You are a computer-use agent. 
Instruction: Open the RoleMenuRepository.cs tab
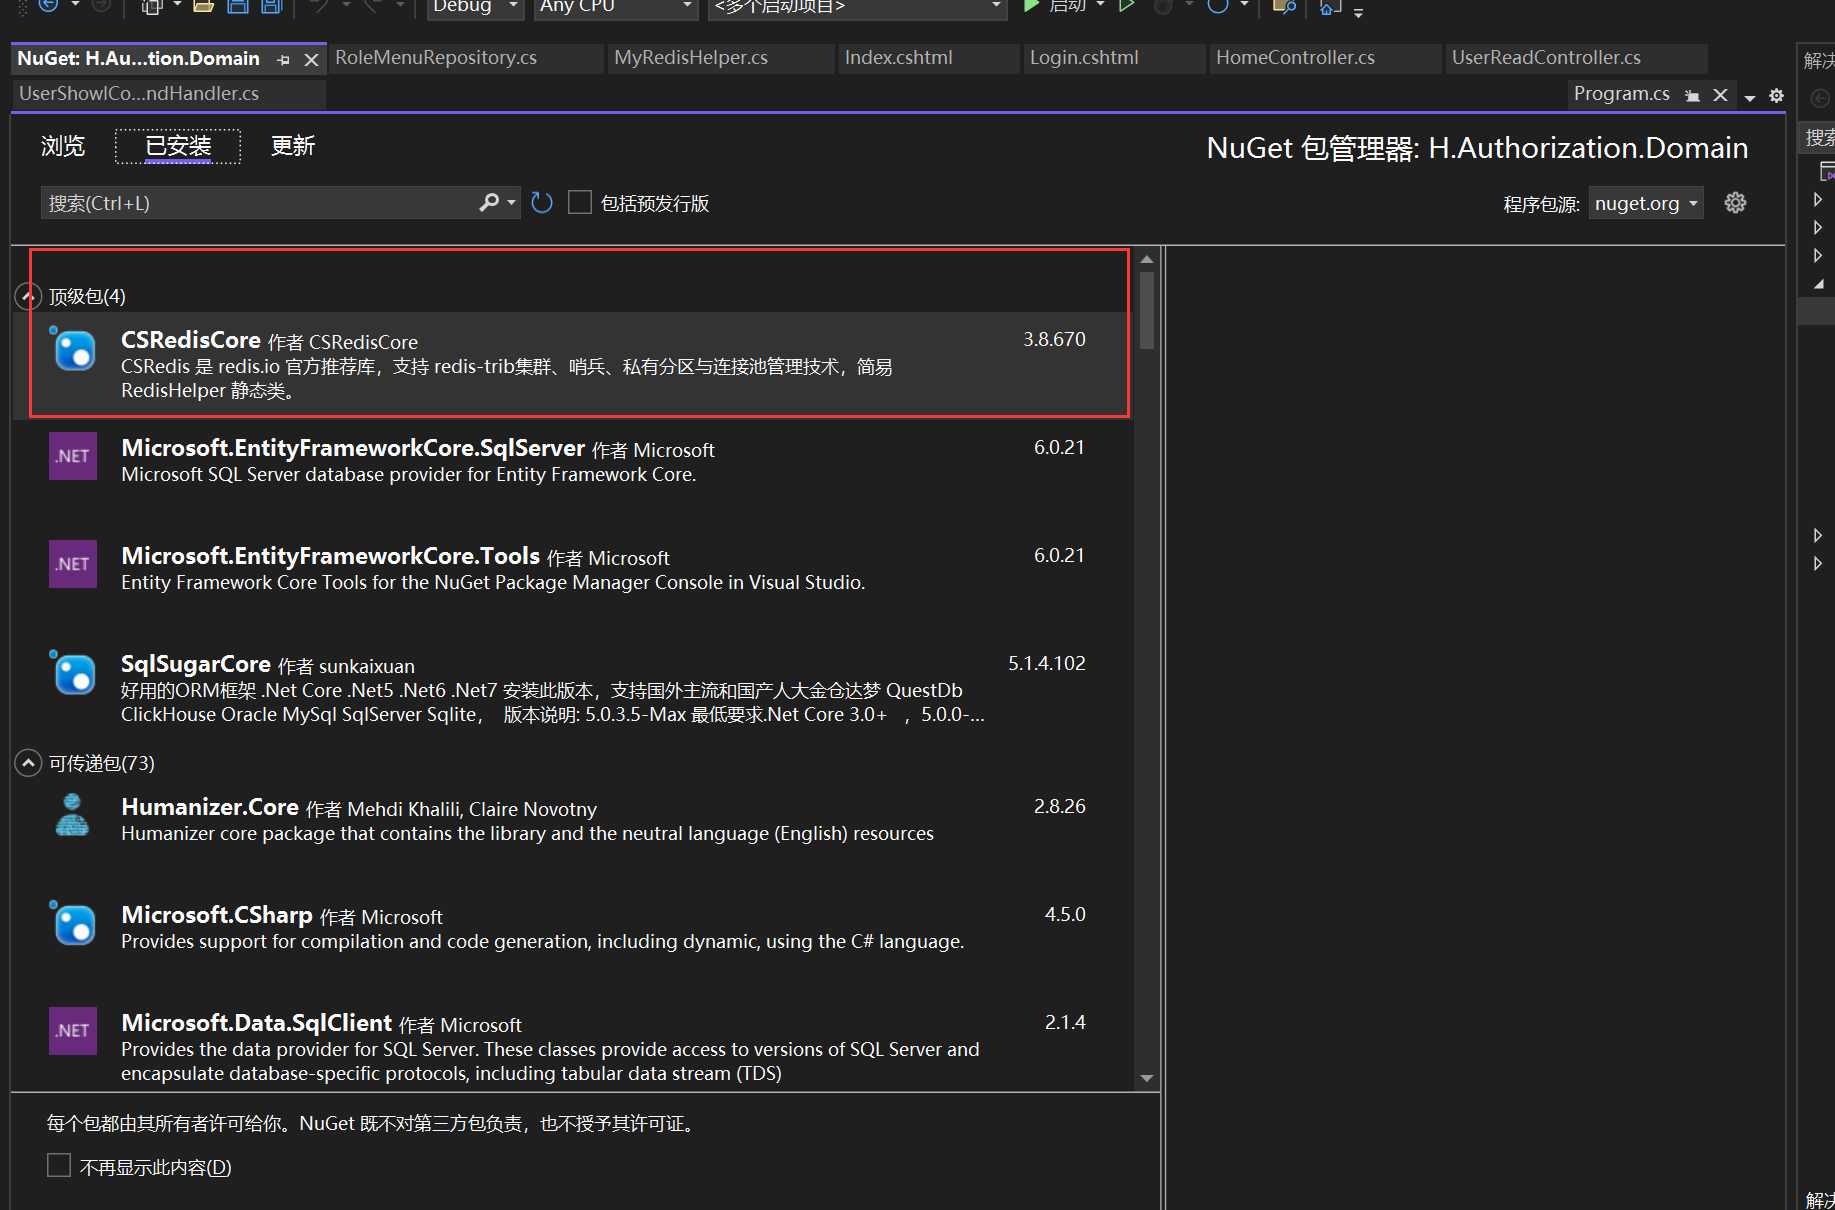[x=467, y=58]
